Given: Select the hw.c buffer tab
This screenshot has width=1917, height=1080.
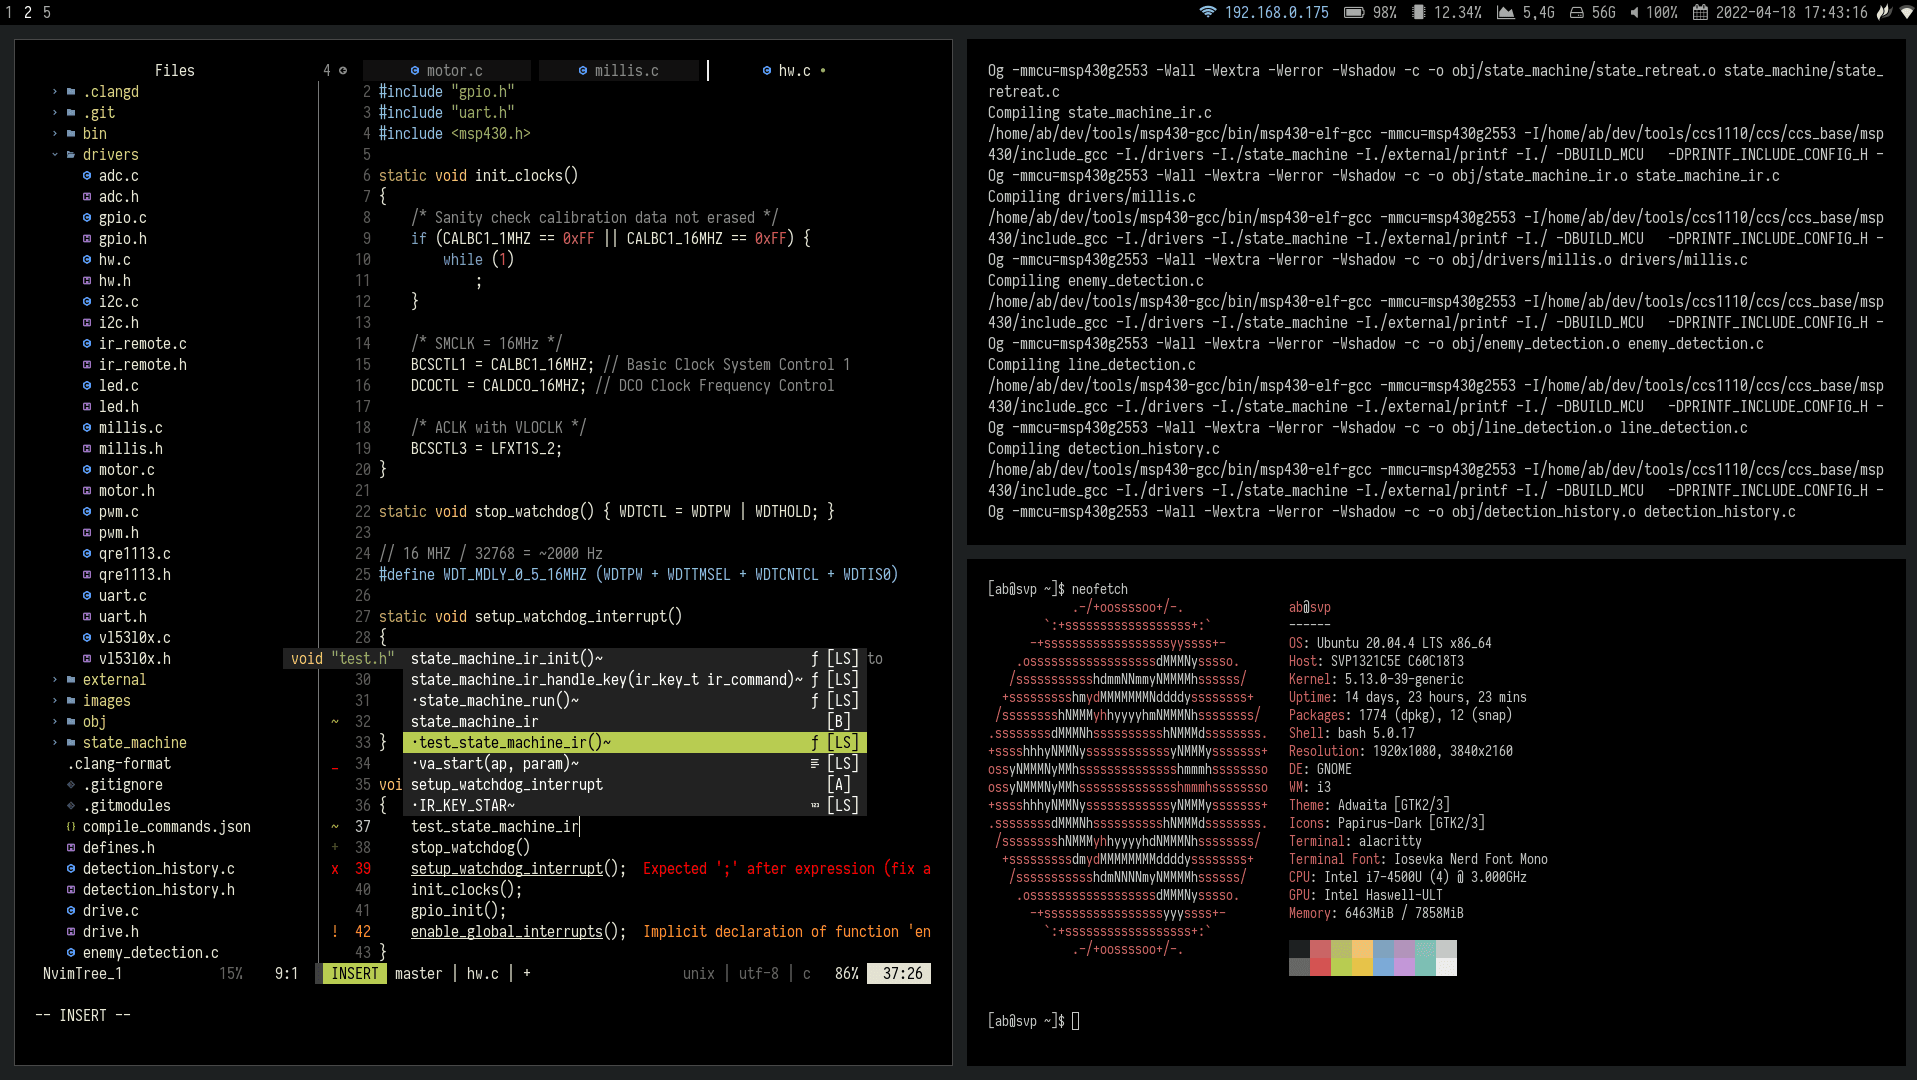Looking at the screenshot, I should coord(794,70).
